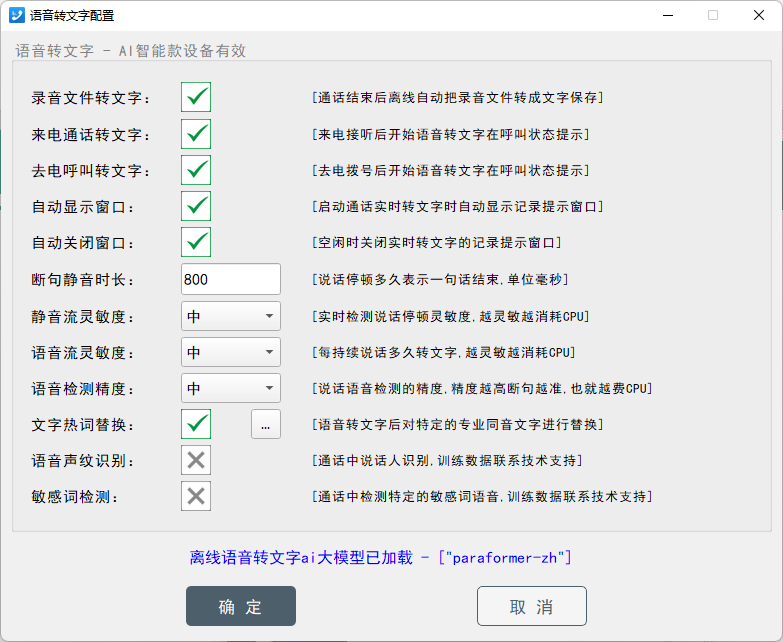Click the 语音声纹识别 label
The image size is (783, 642).
82,461
